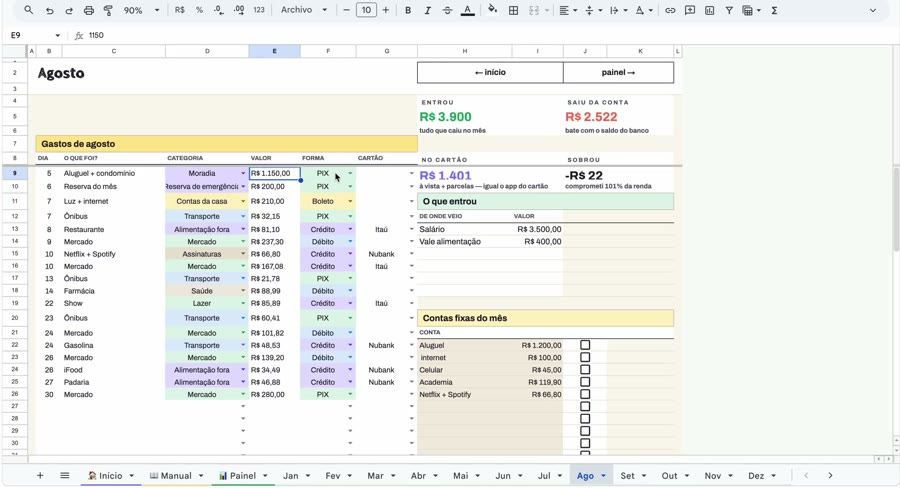Open the zoom 90% dropdown
The width and height of the screenshot is (900, 488).
coord(142,10)
